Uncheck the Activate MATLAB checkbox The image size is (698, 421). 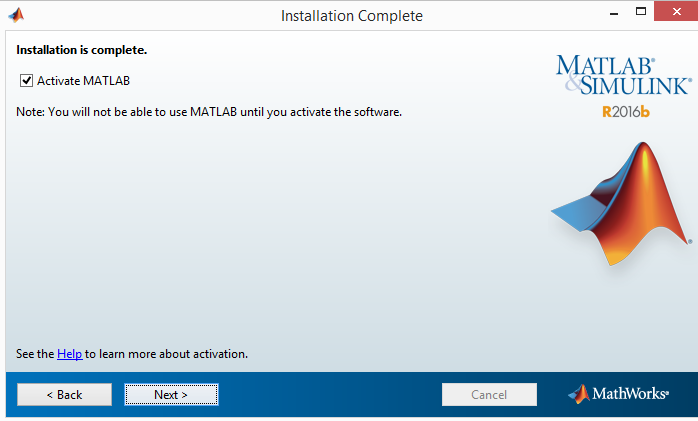click(26, 80)
